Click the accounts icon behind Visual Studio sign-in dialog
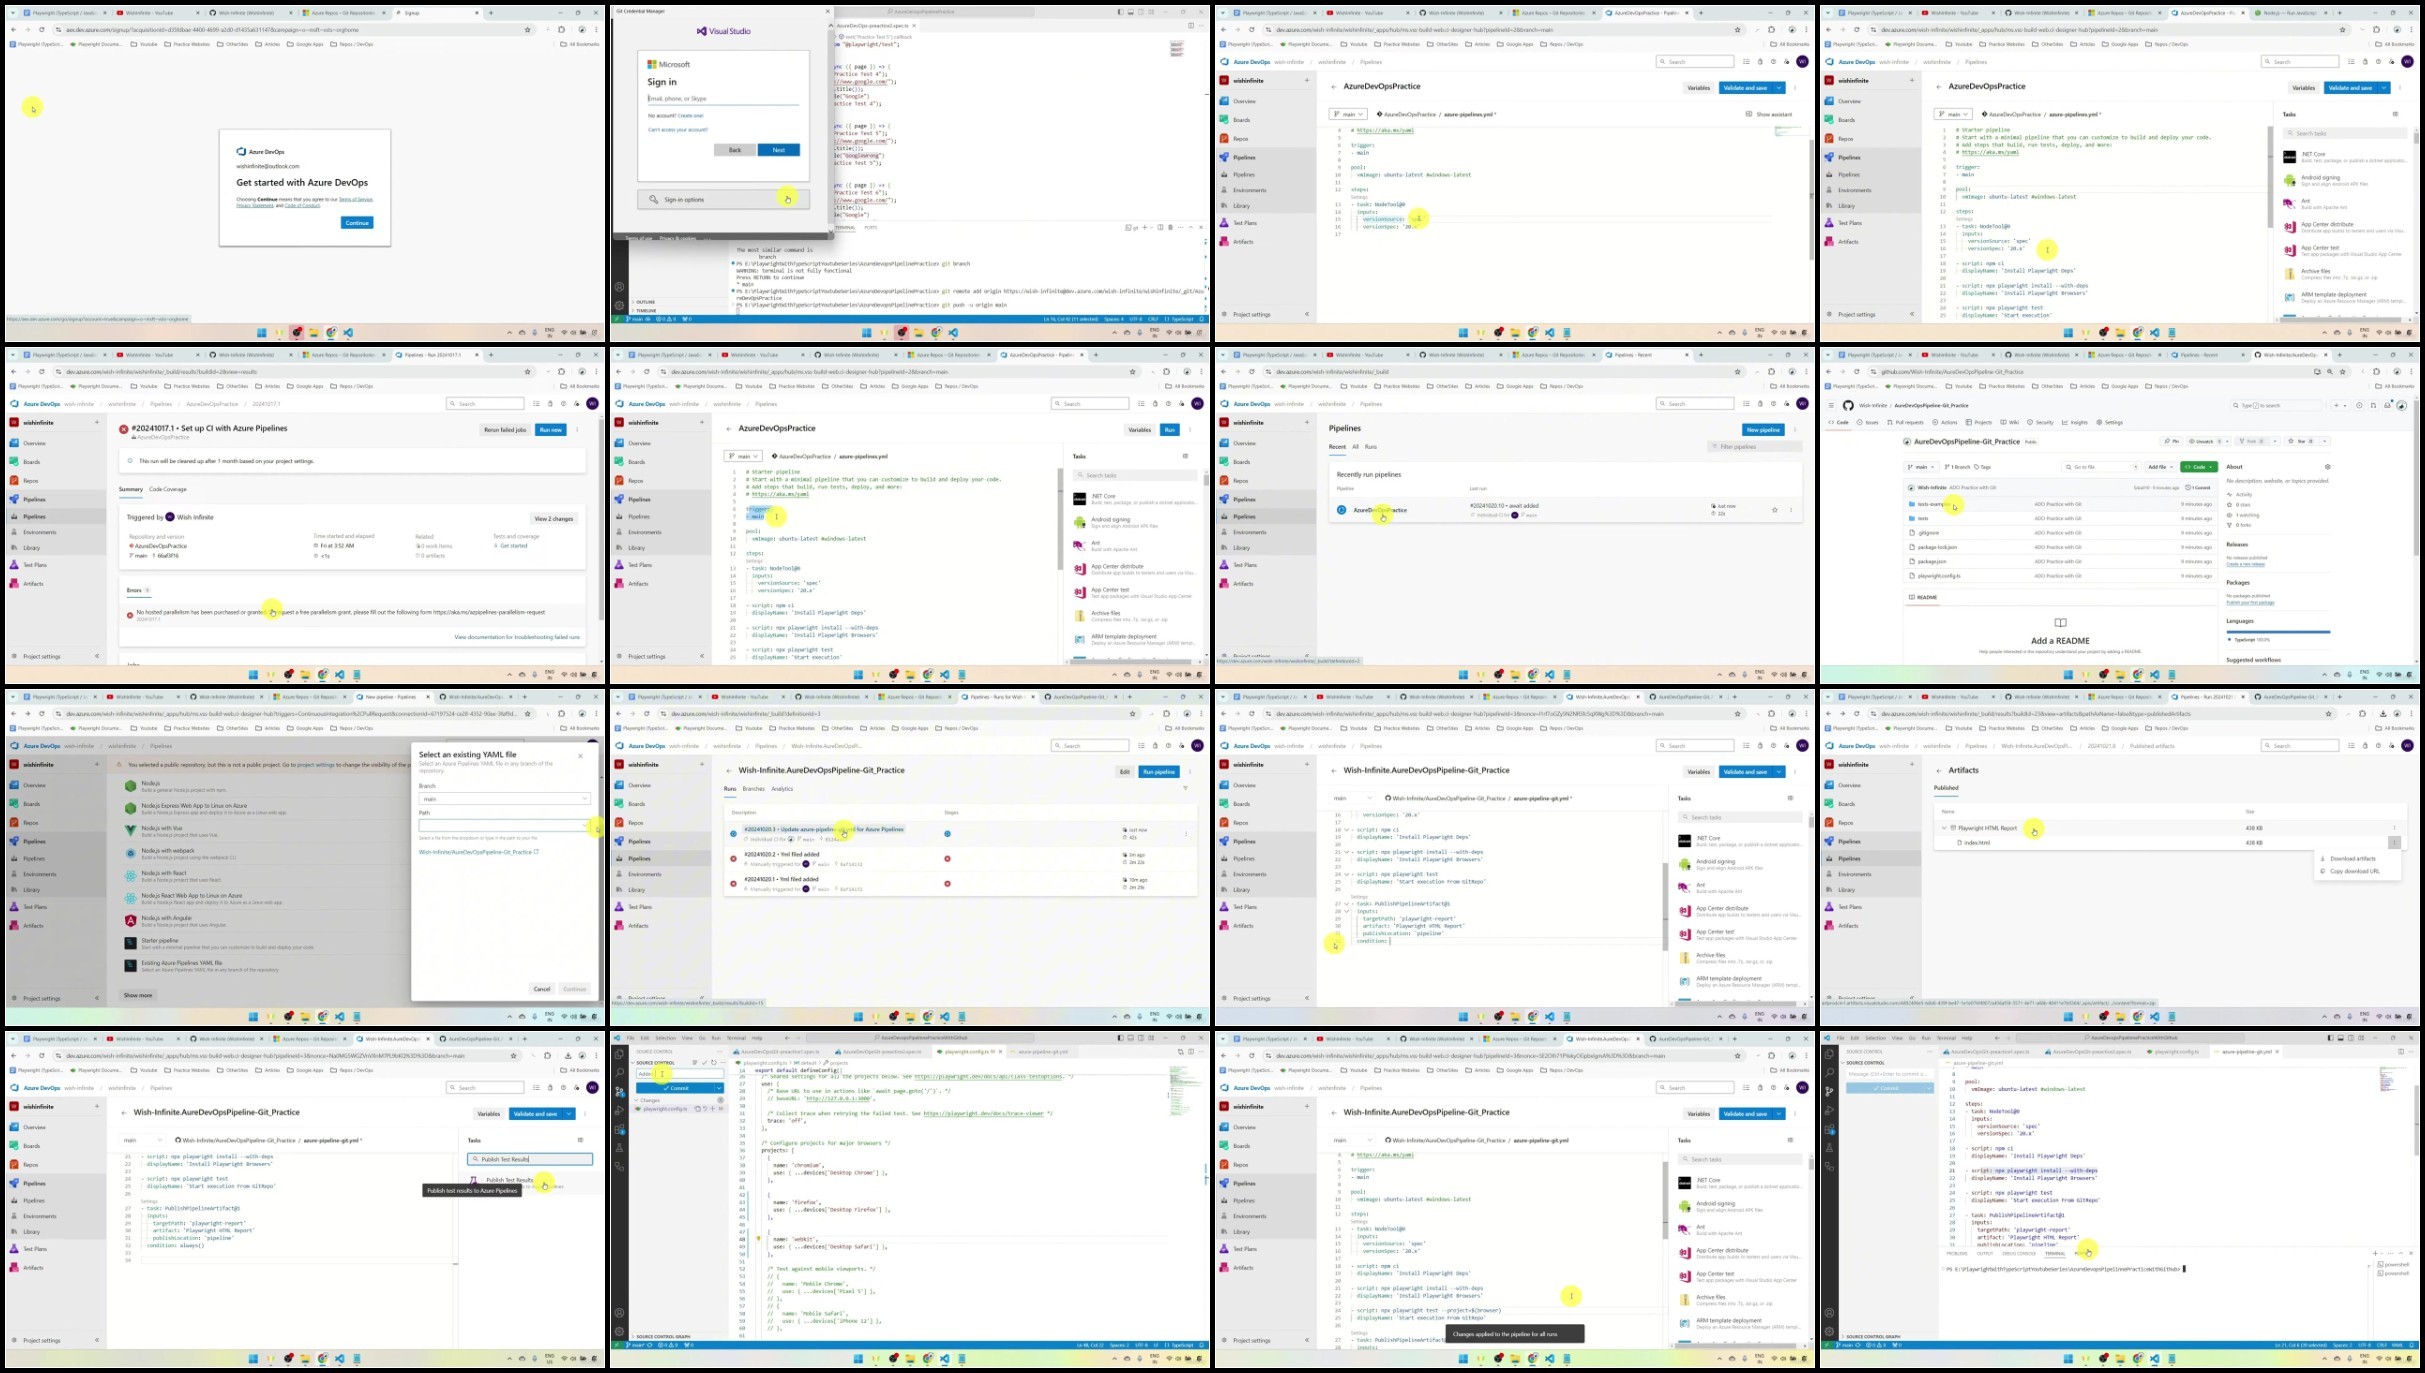Viewport: 2425px width, 1373px height. 619,287
